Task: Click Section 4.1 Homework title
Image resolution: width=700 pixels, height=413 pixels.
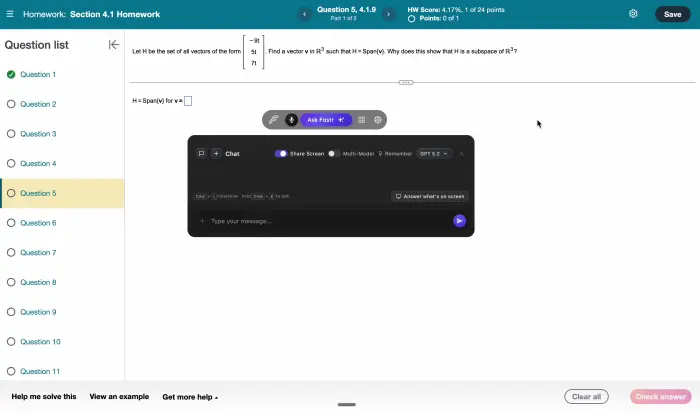Action: 115,14
